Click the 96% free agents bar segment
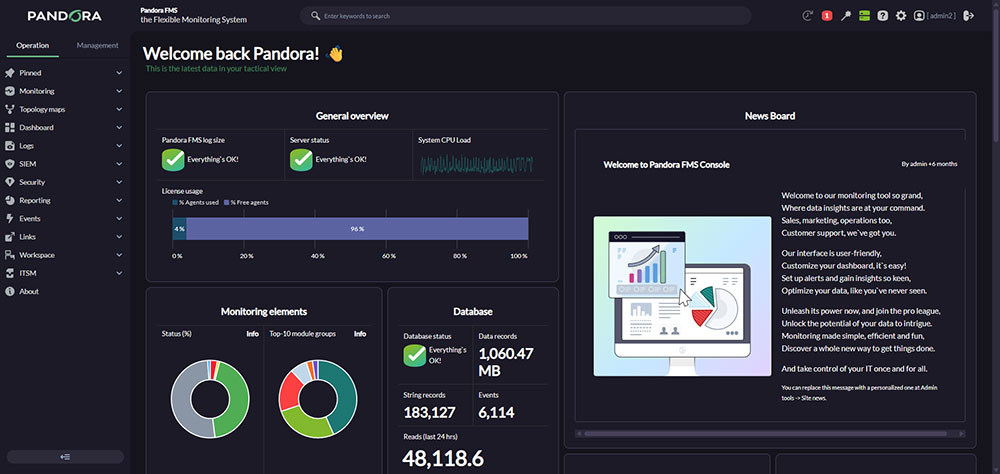The image size is (1000, 474). [357, 228]
